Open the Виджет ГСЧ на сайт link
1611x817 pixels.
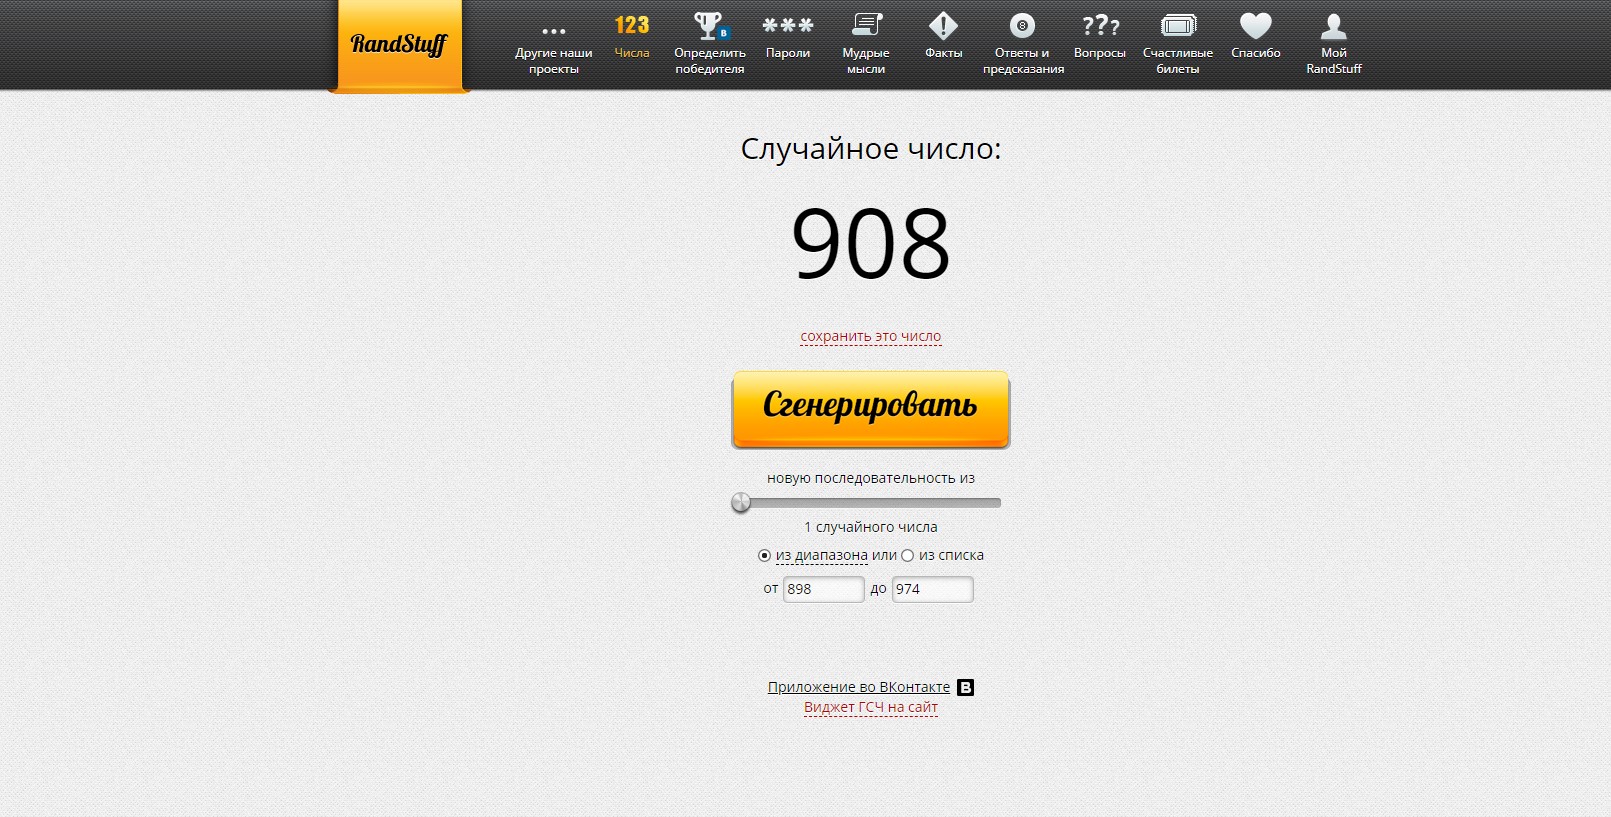point(871,707)
